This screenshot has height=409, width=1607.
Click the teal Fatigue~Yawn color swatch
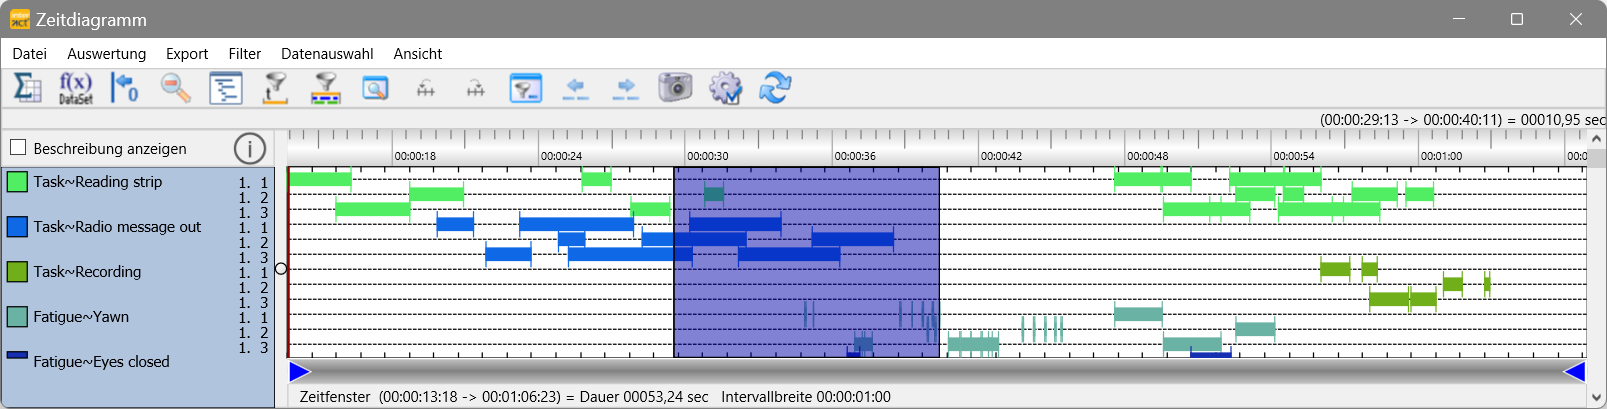pyautogui.click(x=17, y=316)
